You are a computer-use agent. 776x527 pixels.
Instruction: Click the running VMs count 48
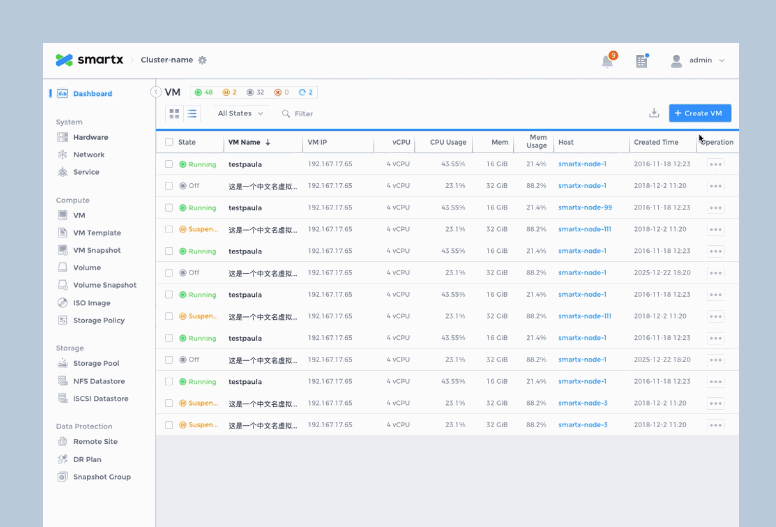pos(203,93)
